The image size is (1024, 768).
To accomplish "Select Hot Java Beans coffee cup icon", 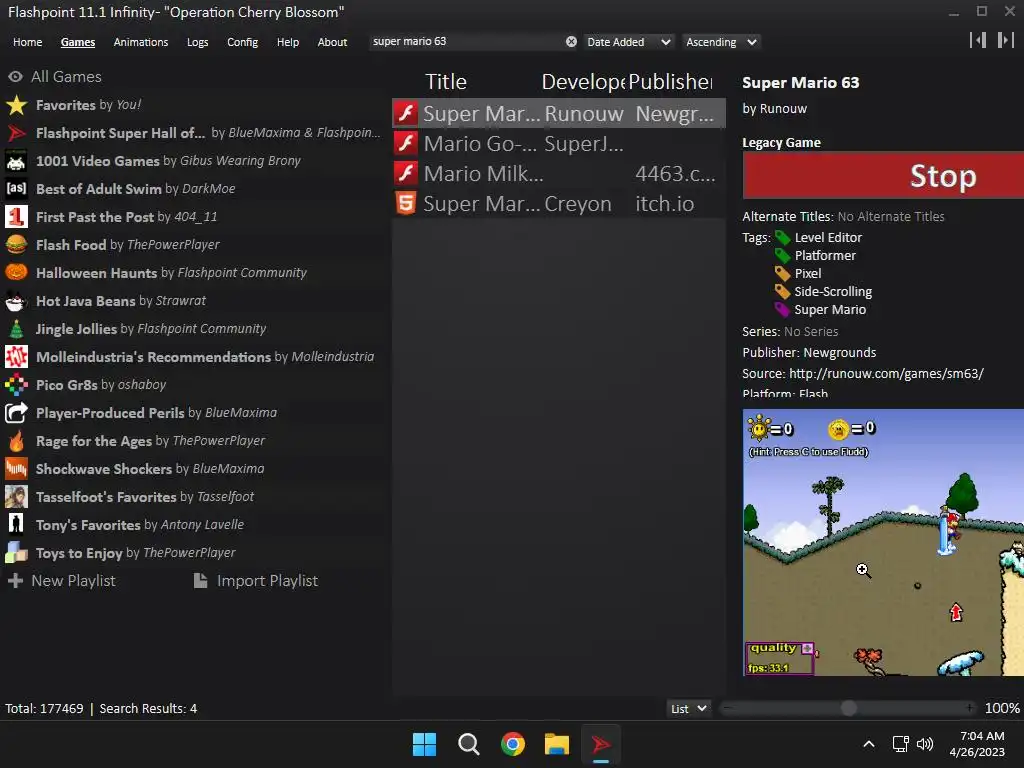I will [x=16, y=301].
